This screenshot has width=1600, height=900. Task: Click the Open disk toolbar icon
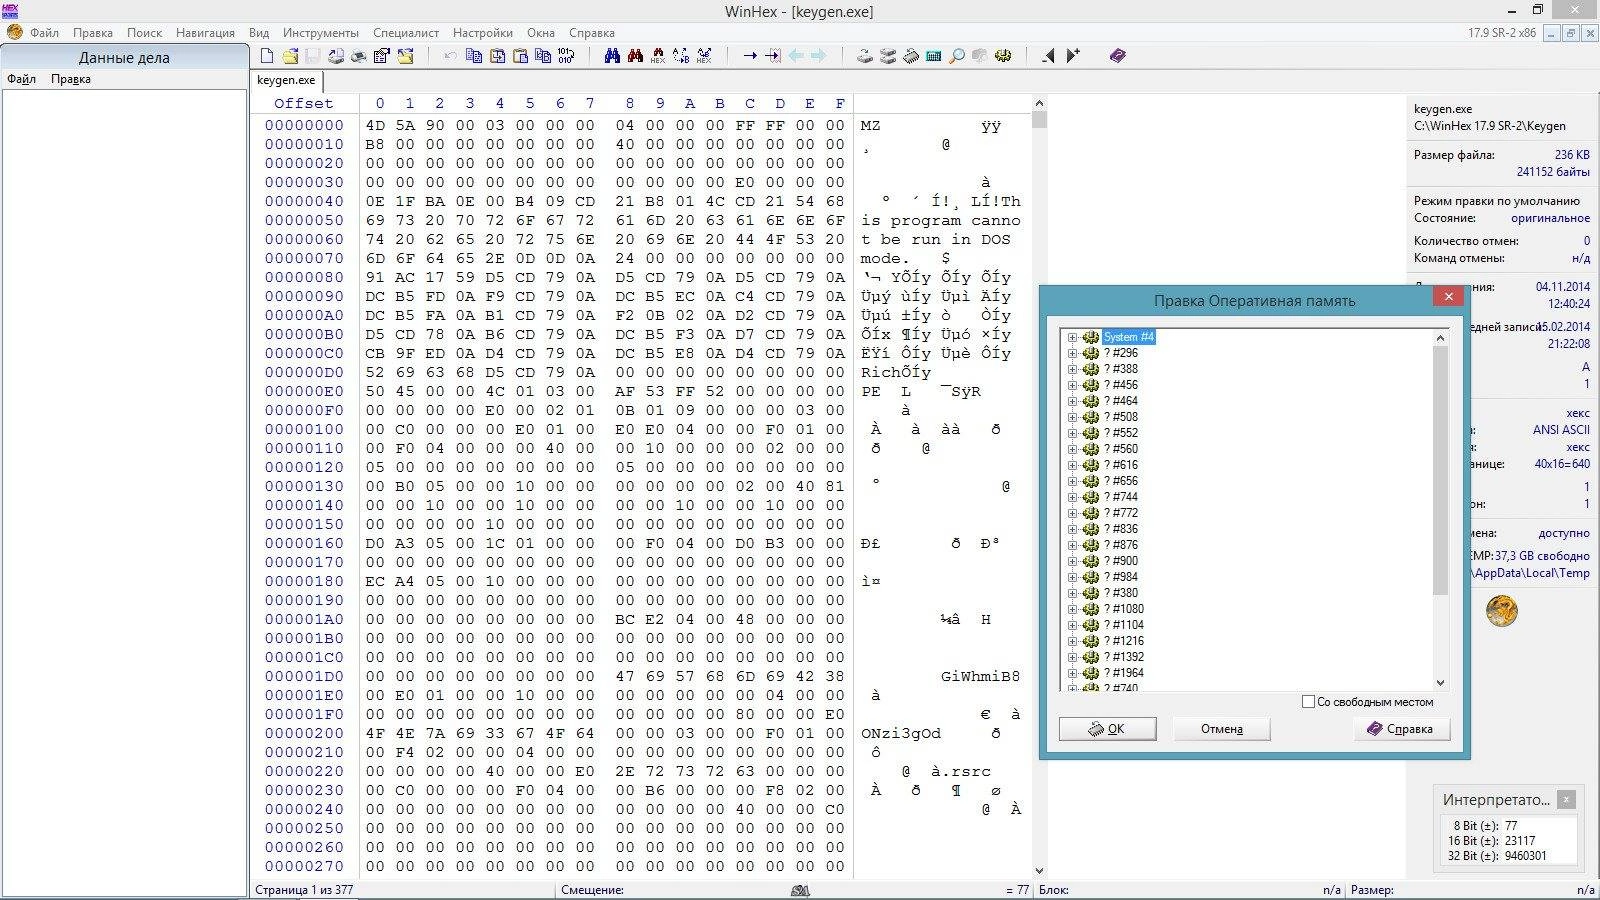coord(865,56)
